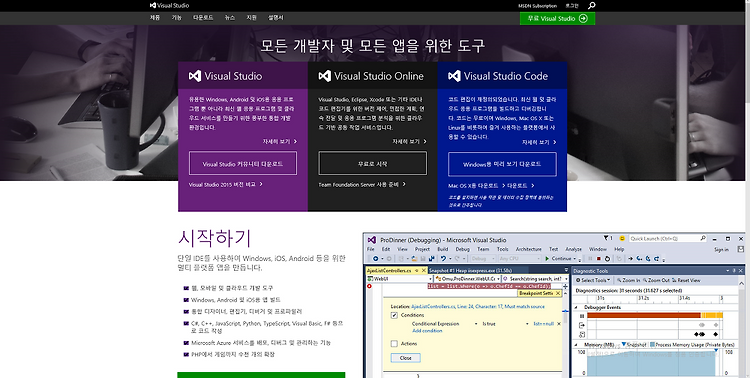
Task: Click the Visual Studio logo in site header
Action: pos(169,6)
